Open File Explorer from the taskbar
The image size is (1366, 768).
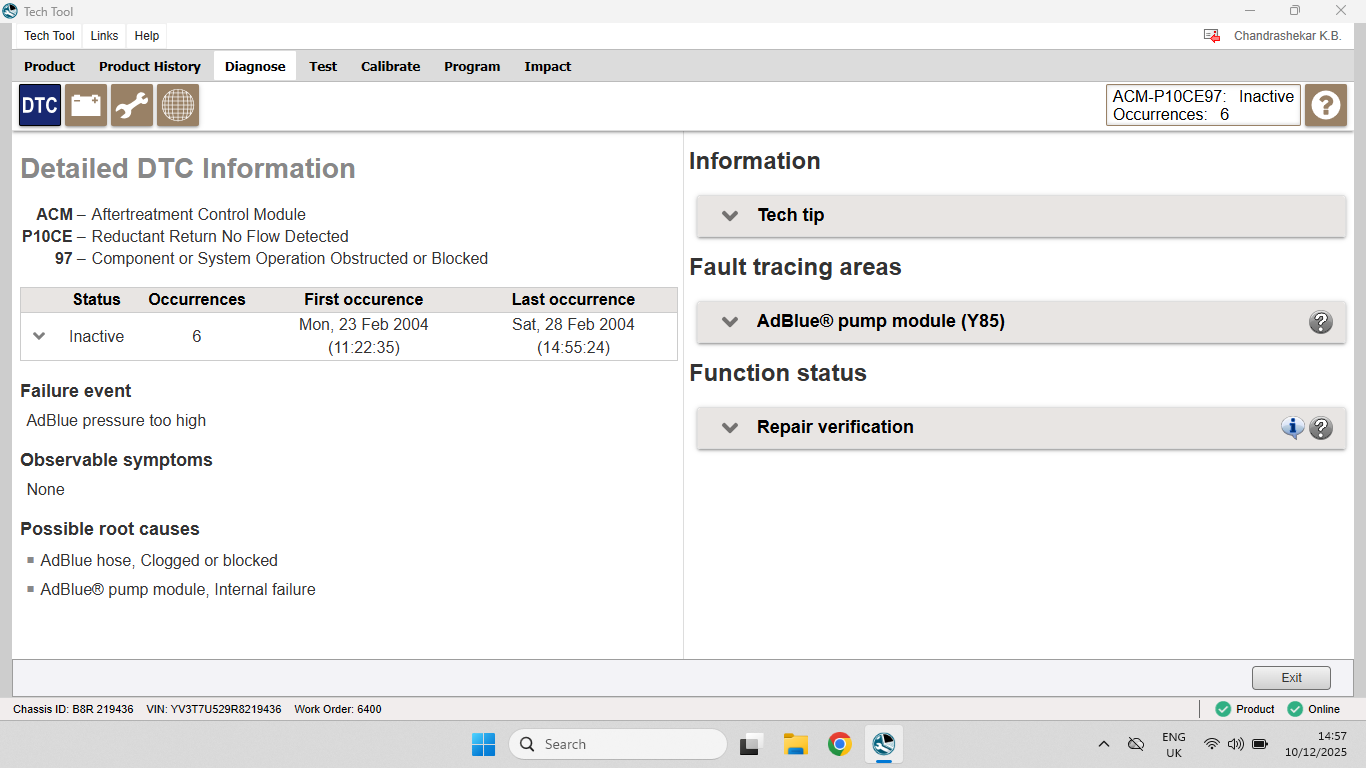click(795, 744)
